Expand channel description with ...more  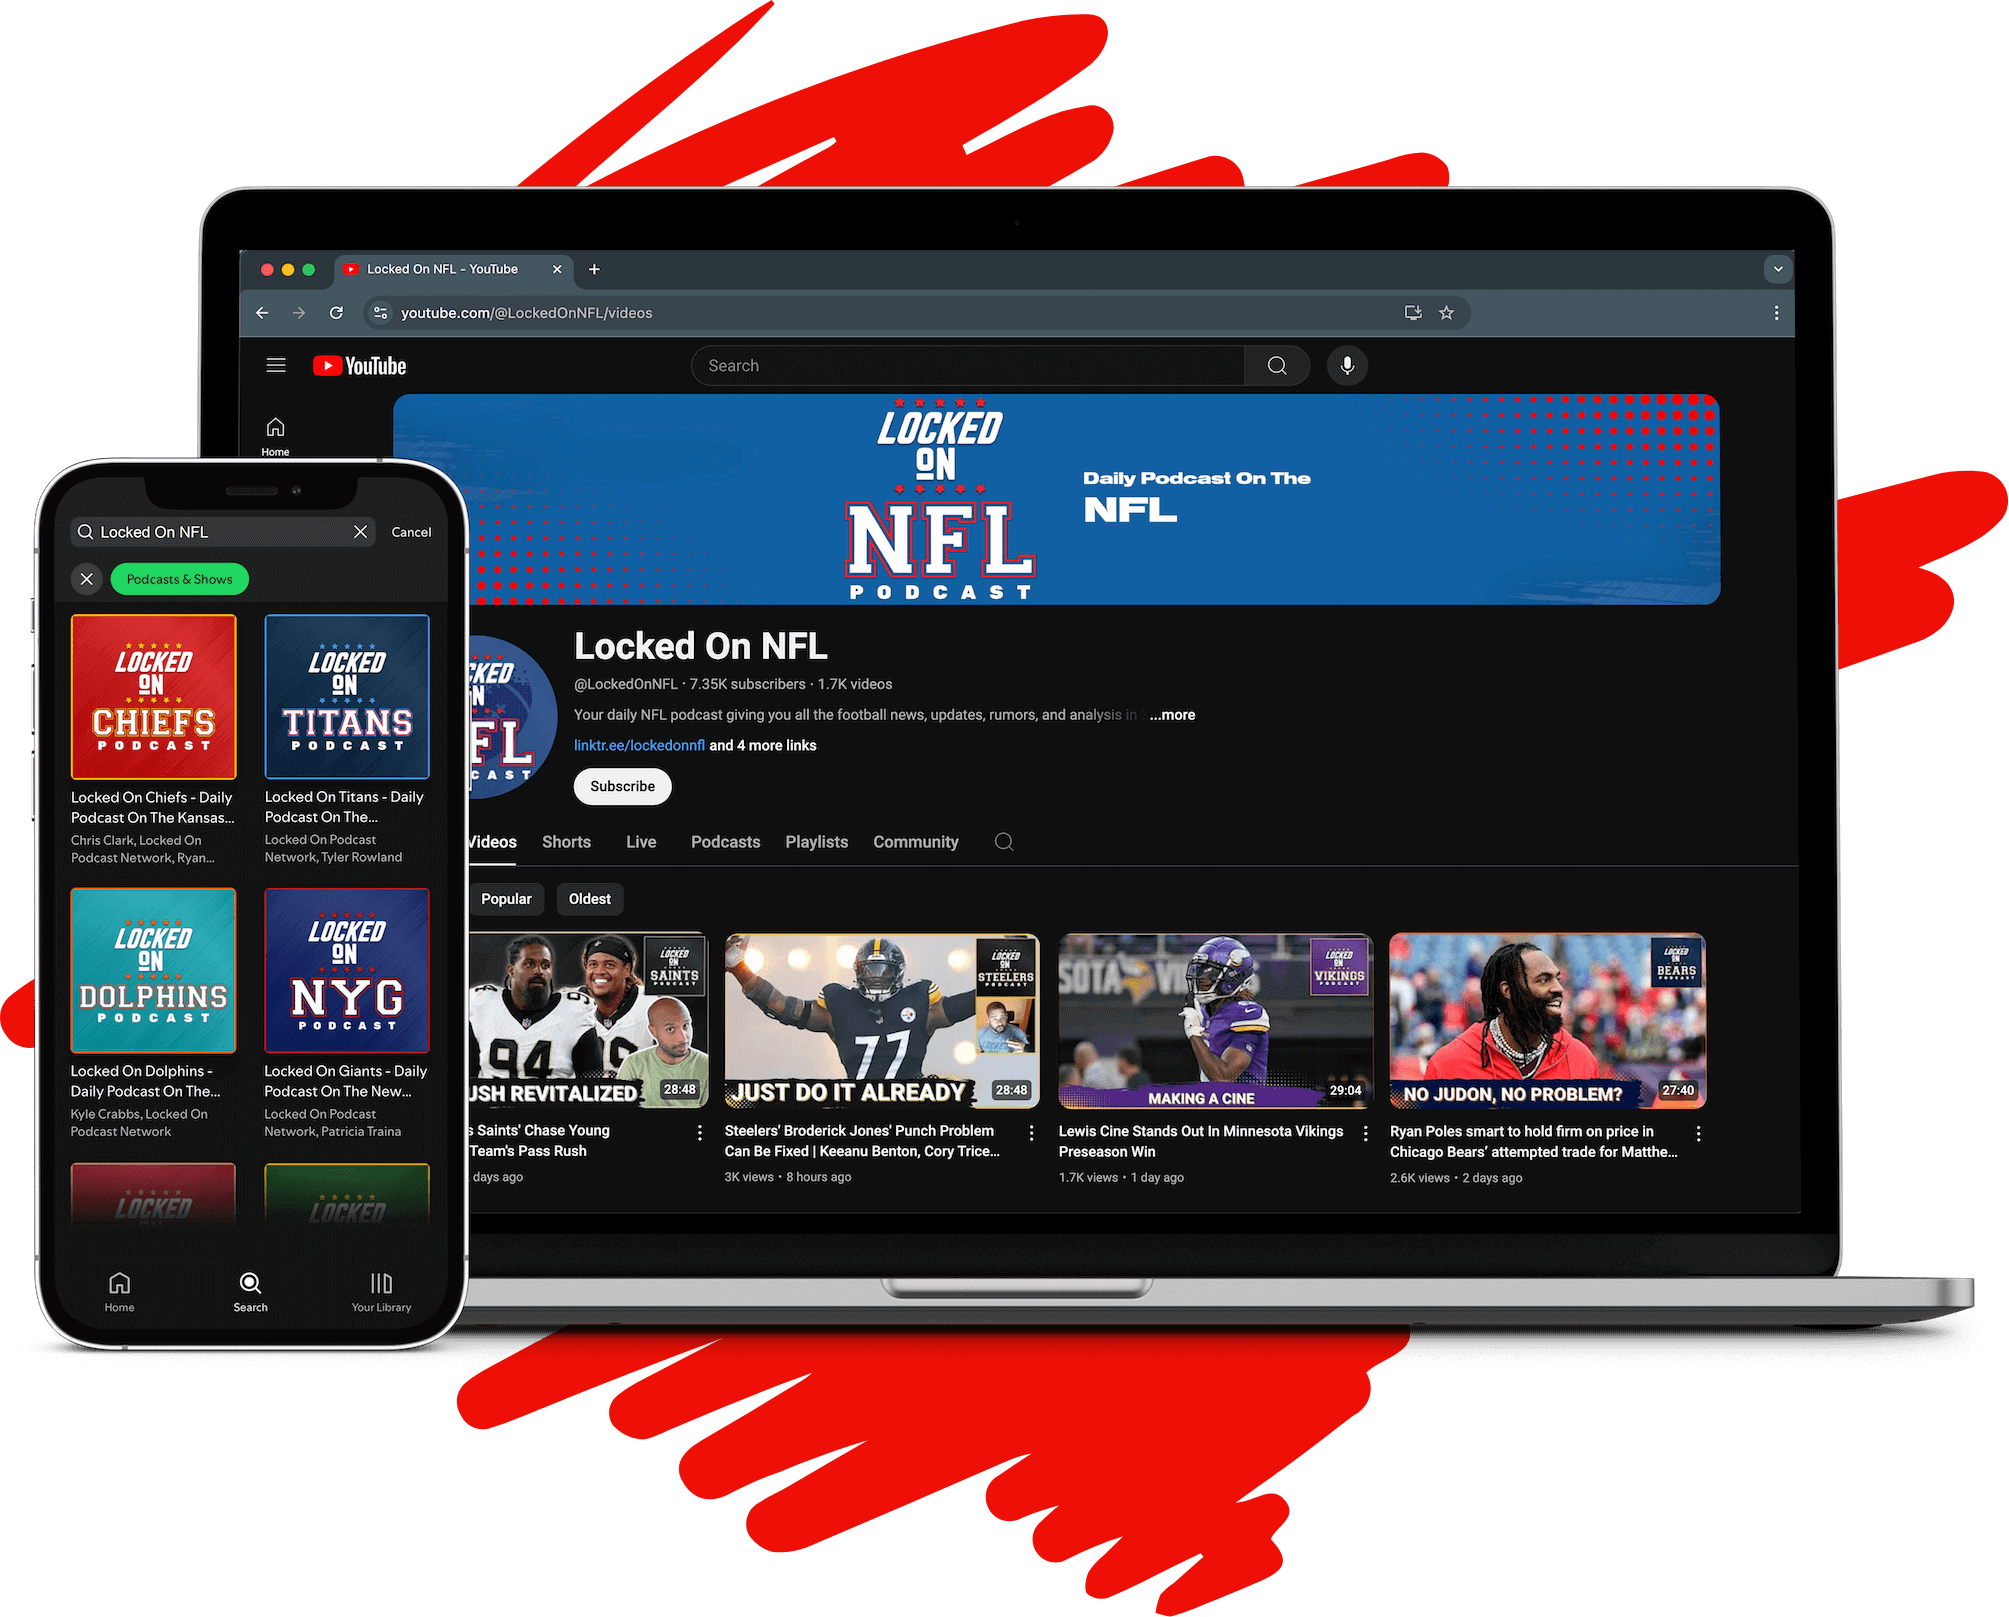[1172, 715]
